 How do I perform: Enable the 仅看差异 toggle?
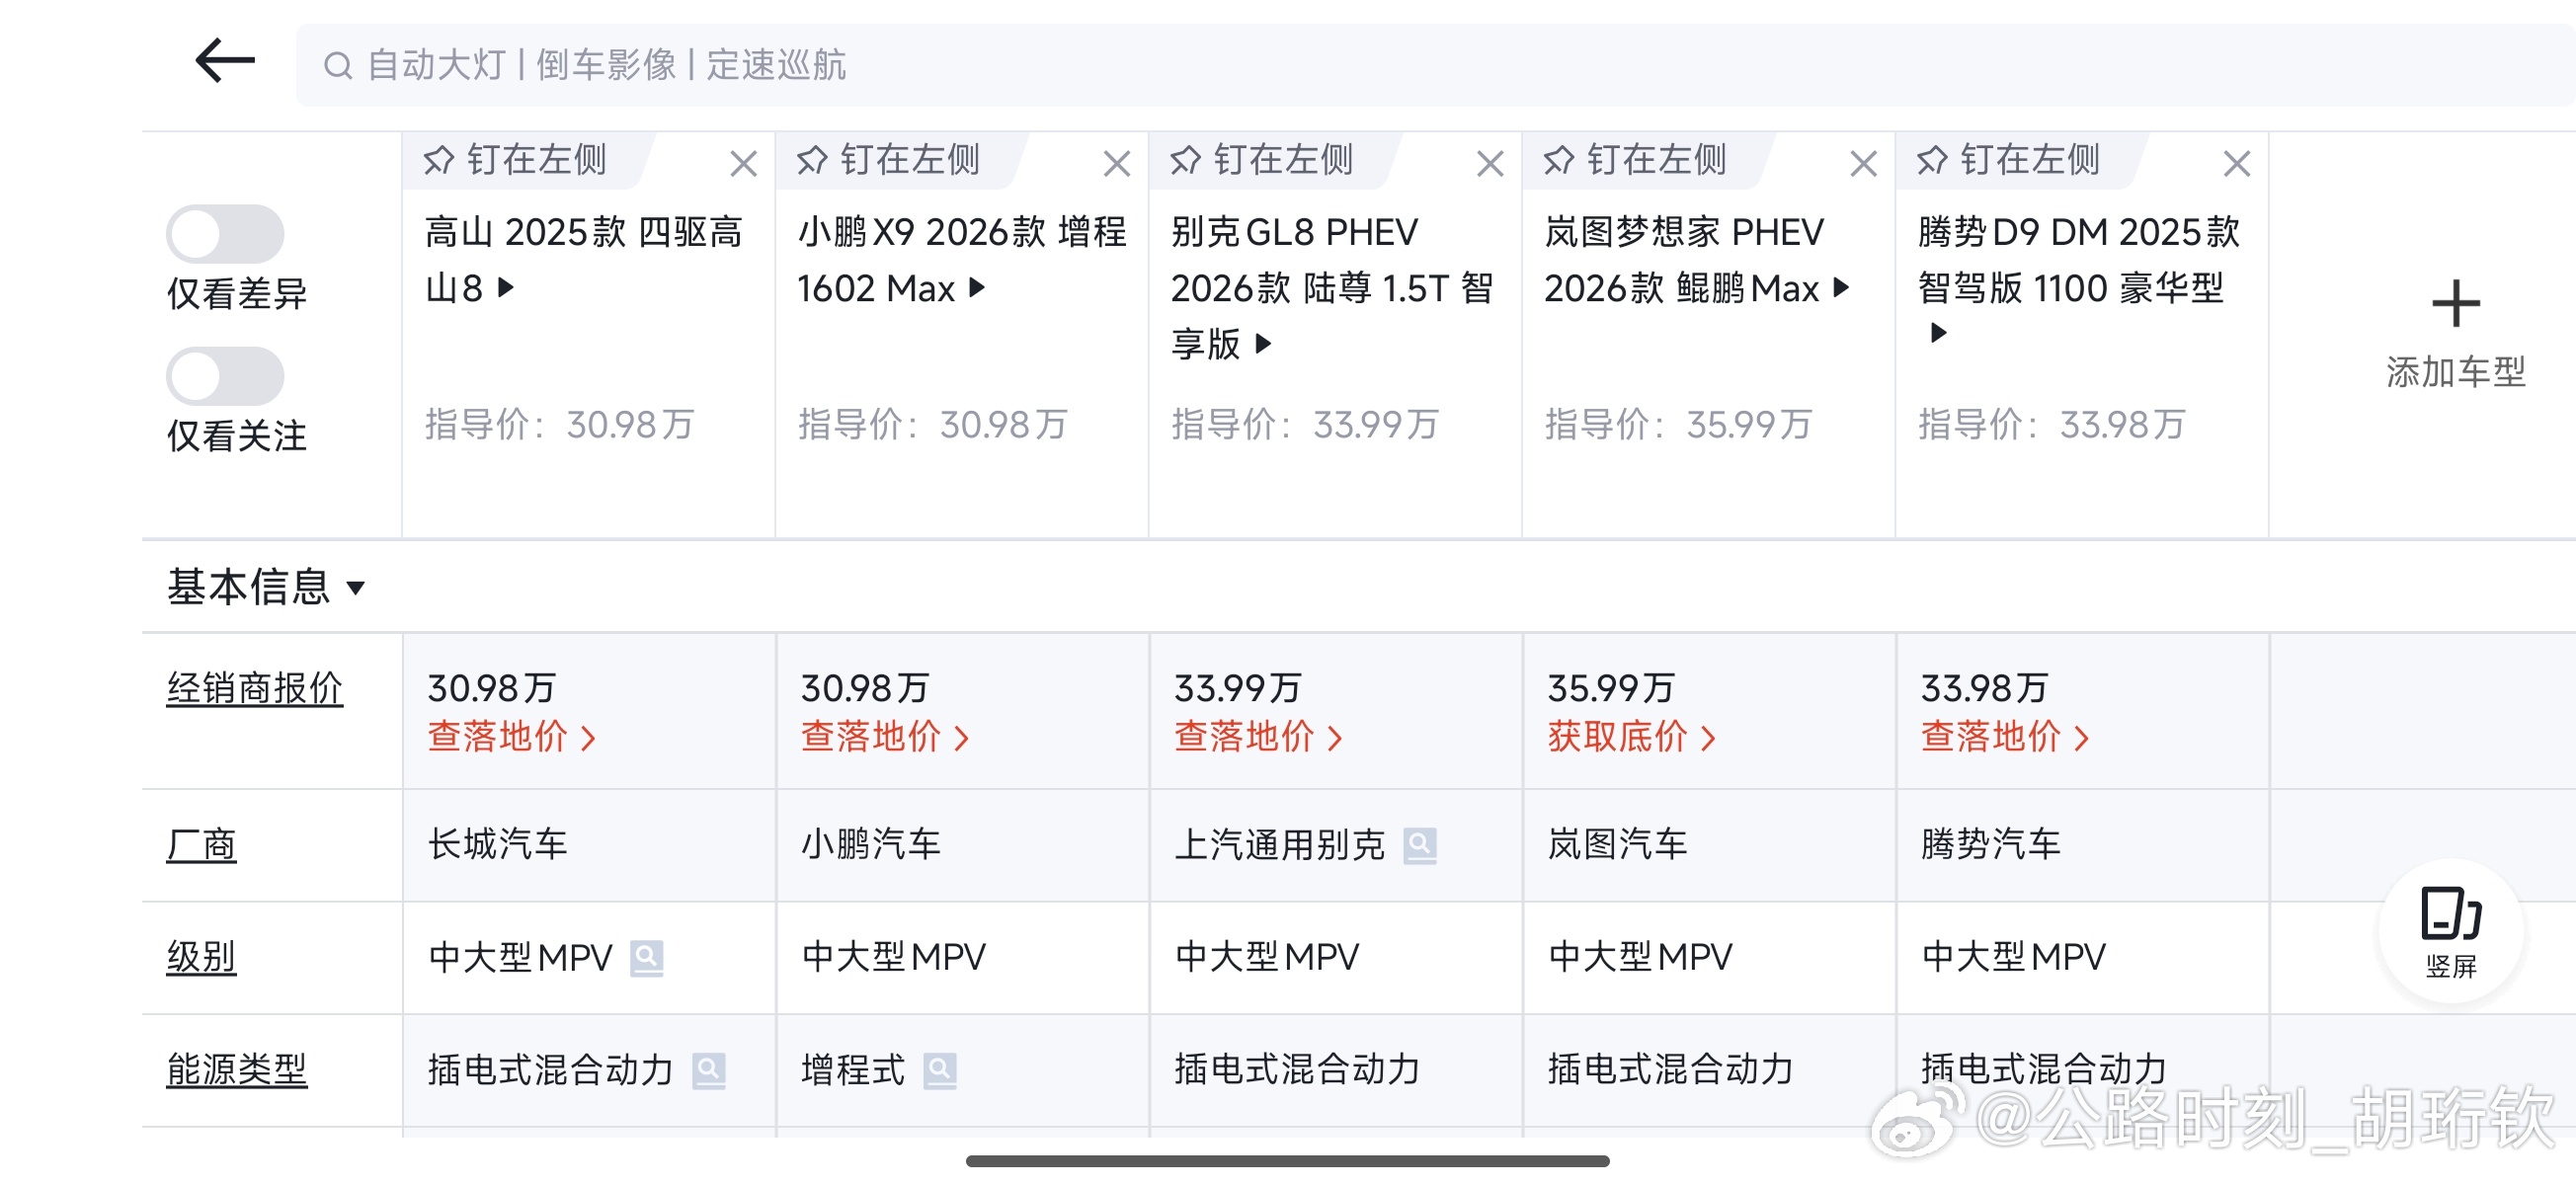225,232
